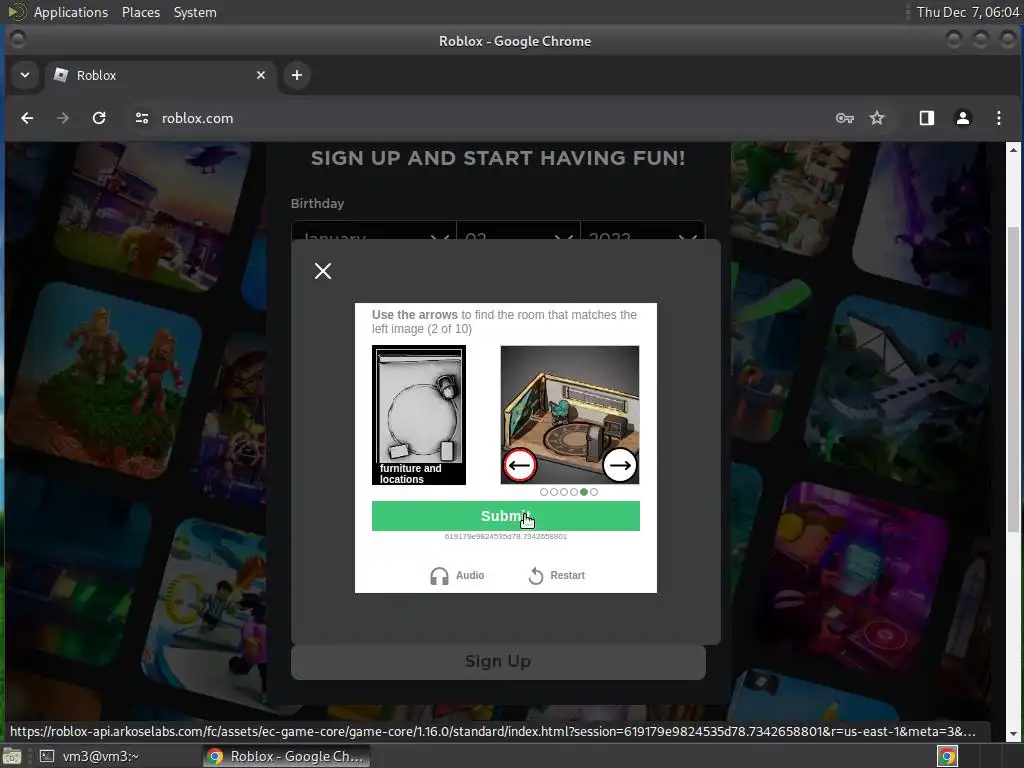Click the browser forward arrow

(x=63, y=118)
